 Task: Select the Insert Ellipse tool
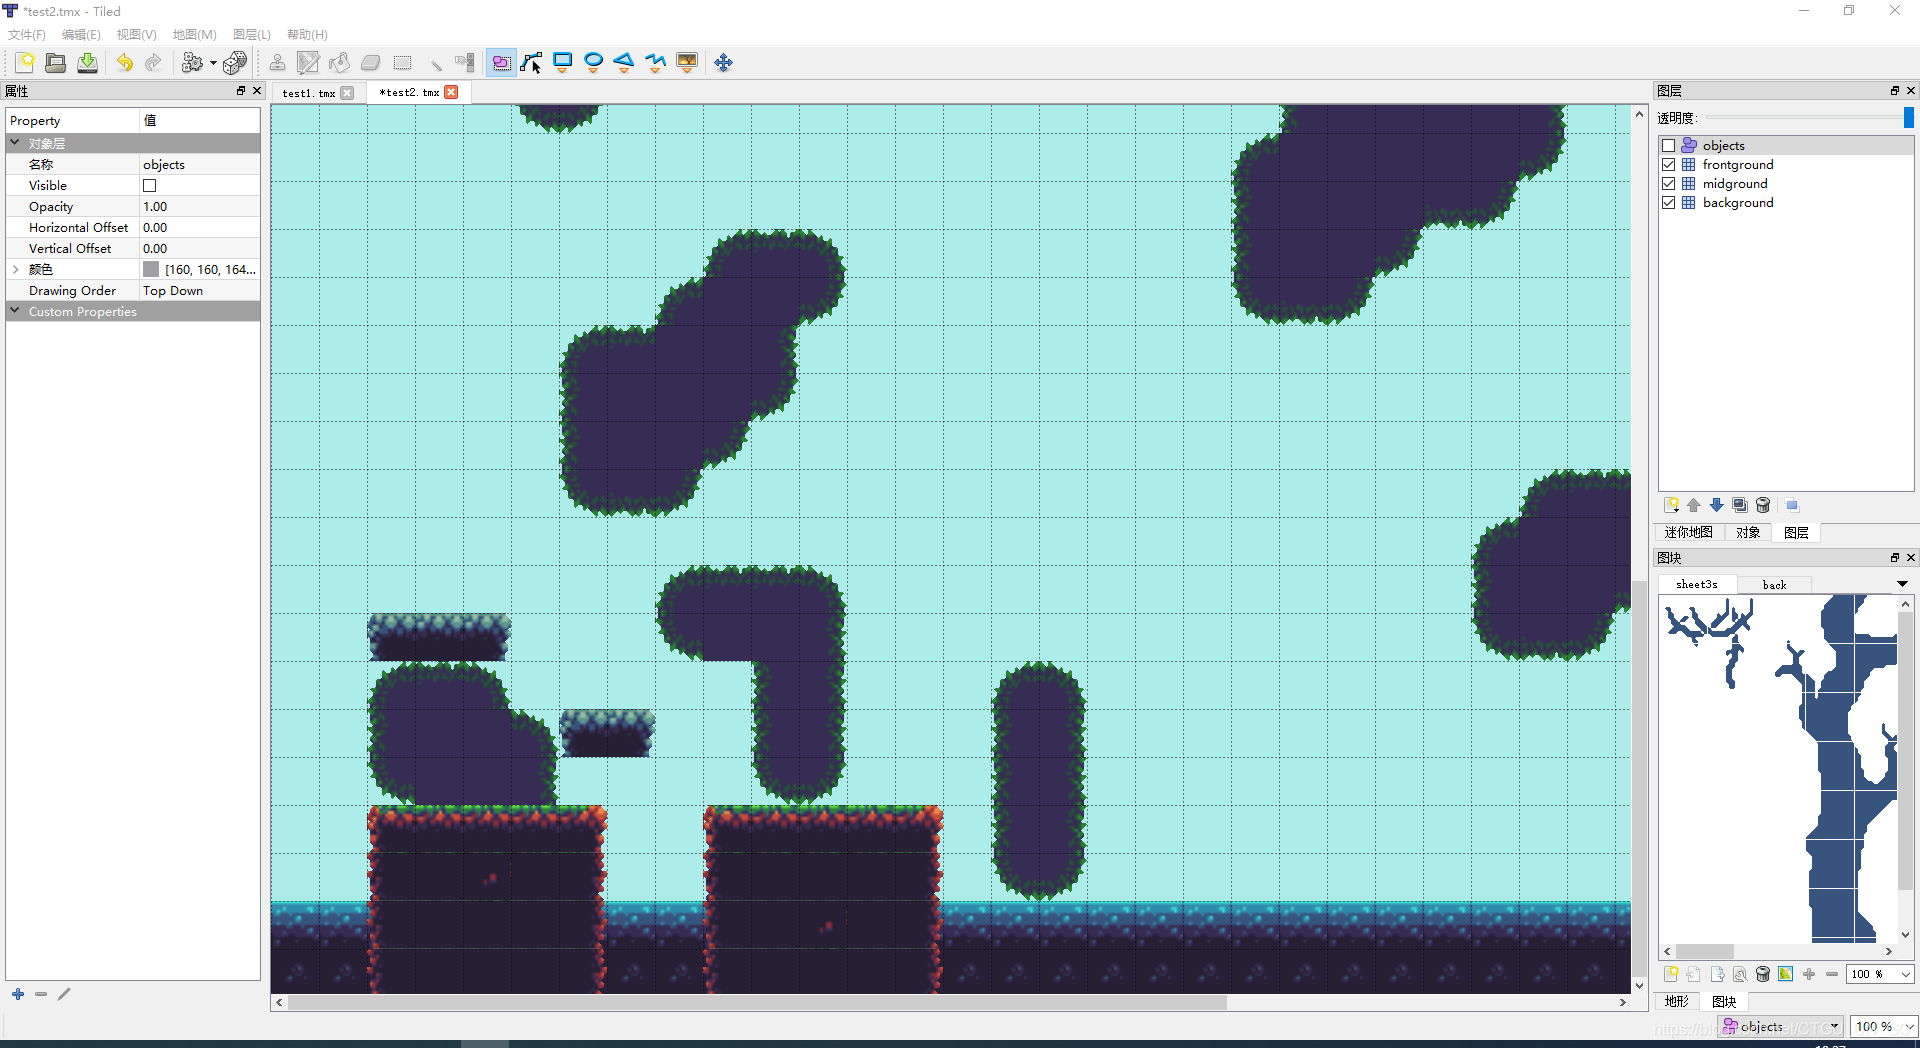(x=594, y=63)
